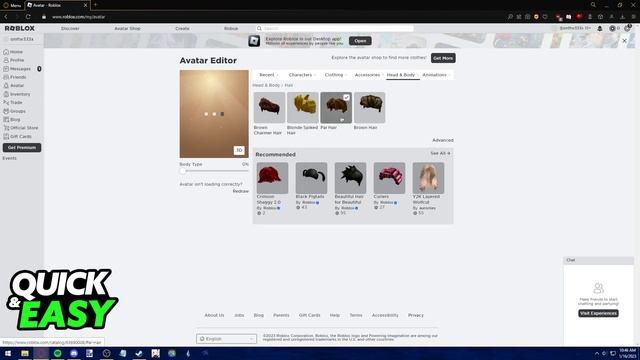This screenshot has height=360, width=640.
Task: Toggle the 3D avatar view button
Action: click(x=239, y=150)
